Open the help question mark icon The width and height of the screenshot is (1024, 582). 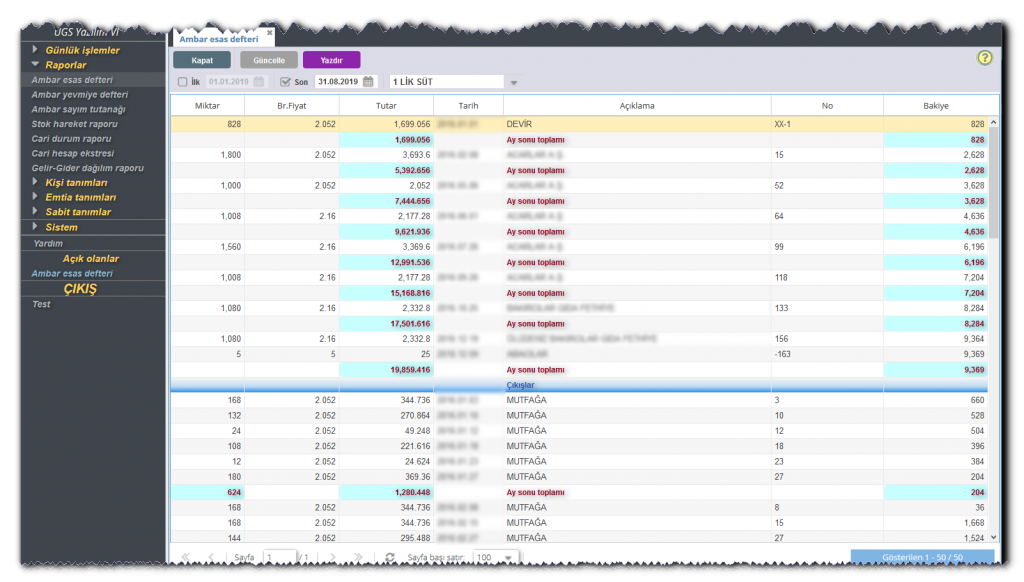pyautogui.click(x=984, y=57)
